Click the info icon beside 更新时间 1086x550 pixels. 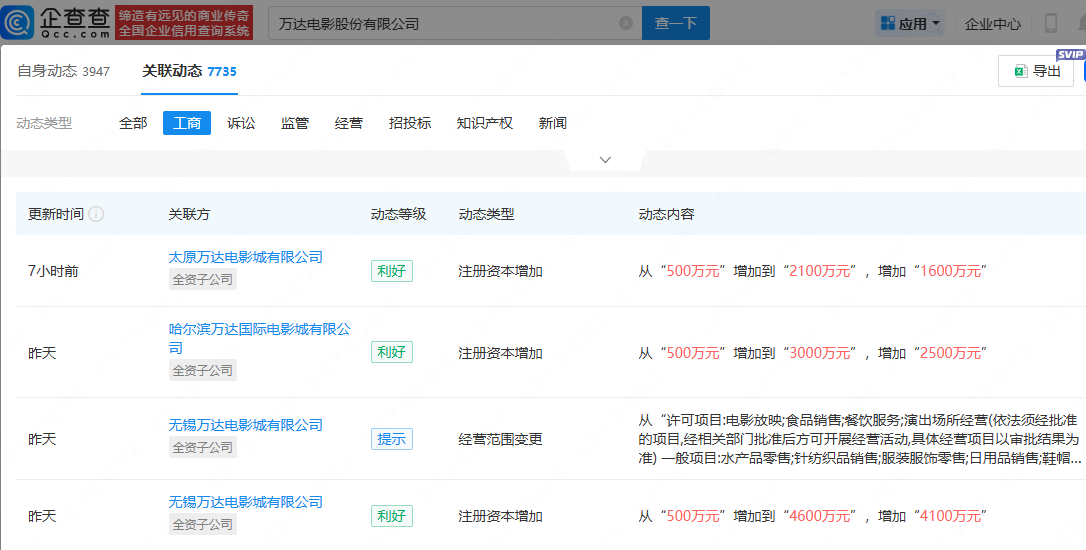96,214
